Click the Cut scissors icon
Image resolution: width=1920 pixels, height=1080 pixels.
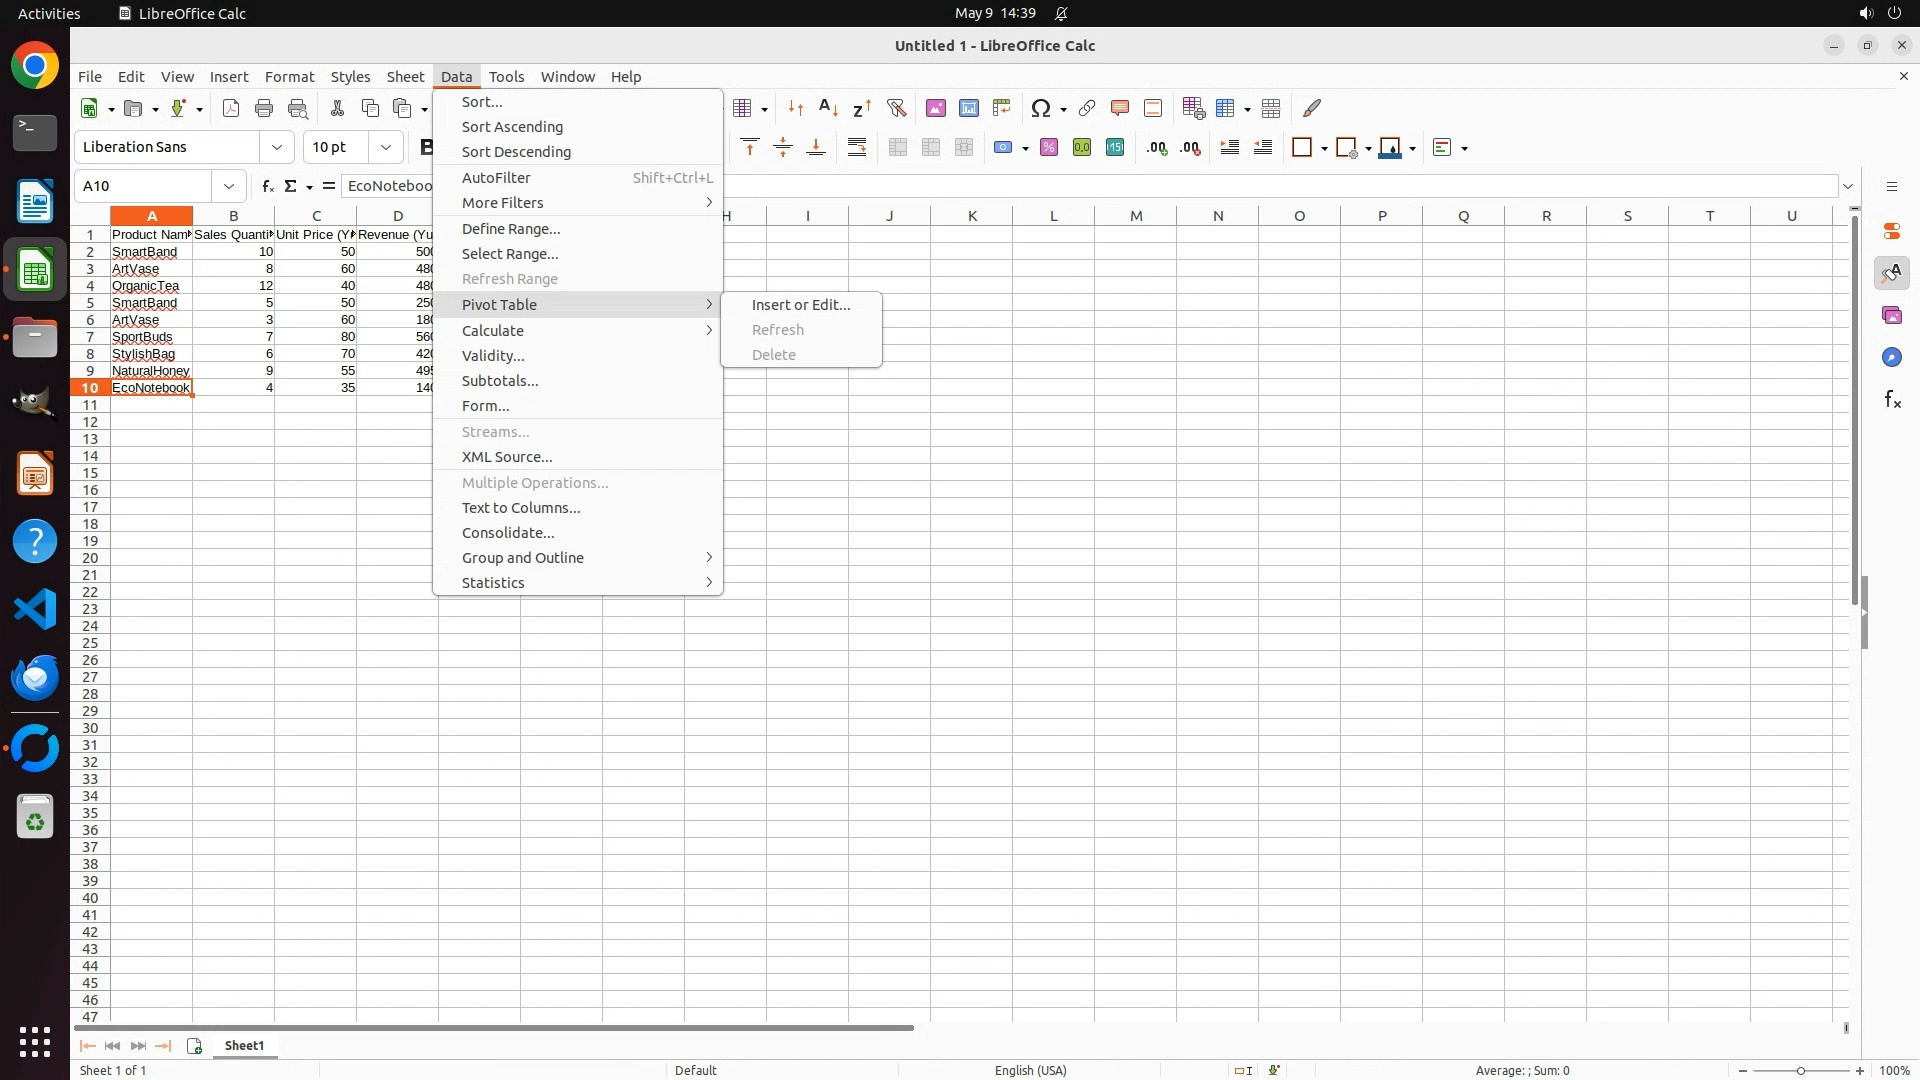(x=337, y=108)
